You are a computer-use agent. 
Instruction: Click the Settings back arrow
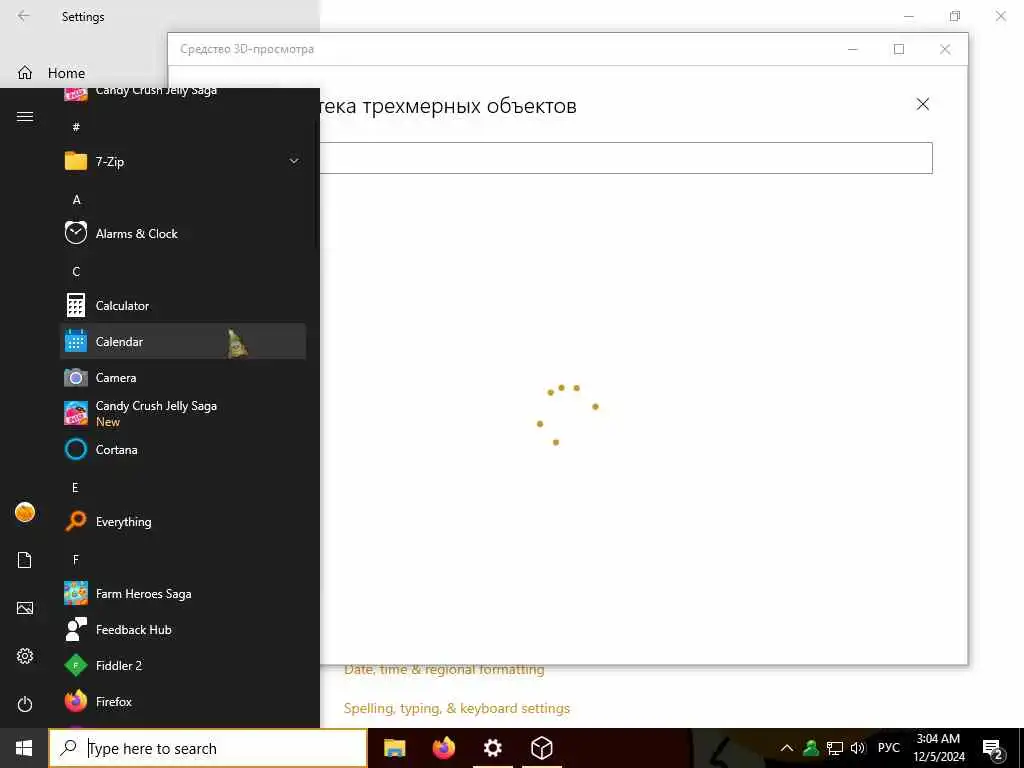coord(24,16)
